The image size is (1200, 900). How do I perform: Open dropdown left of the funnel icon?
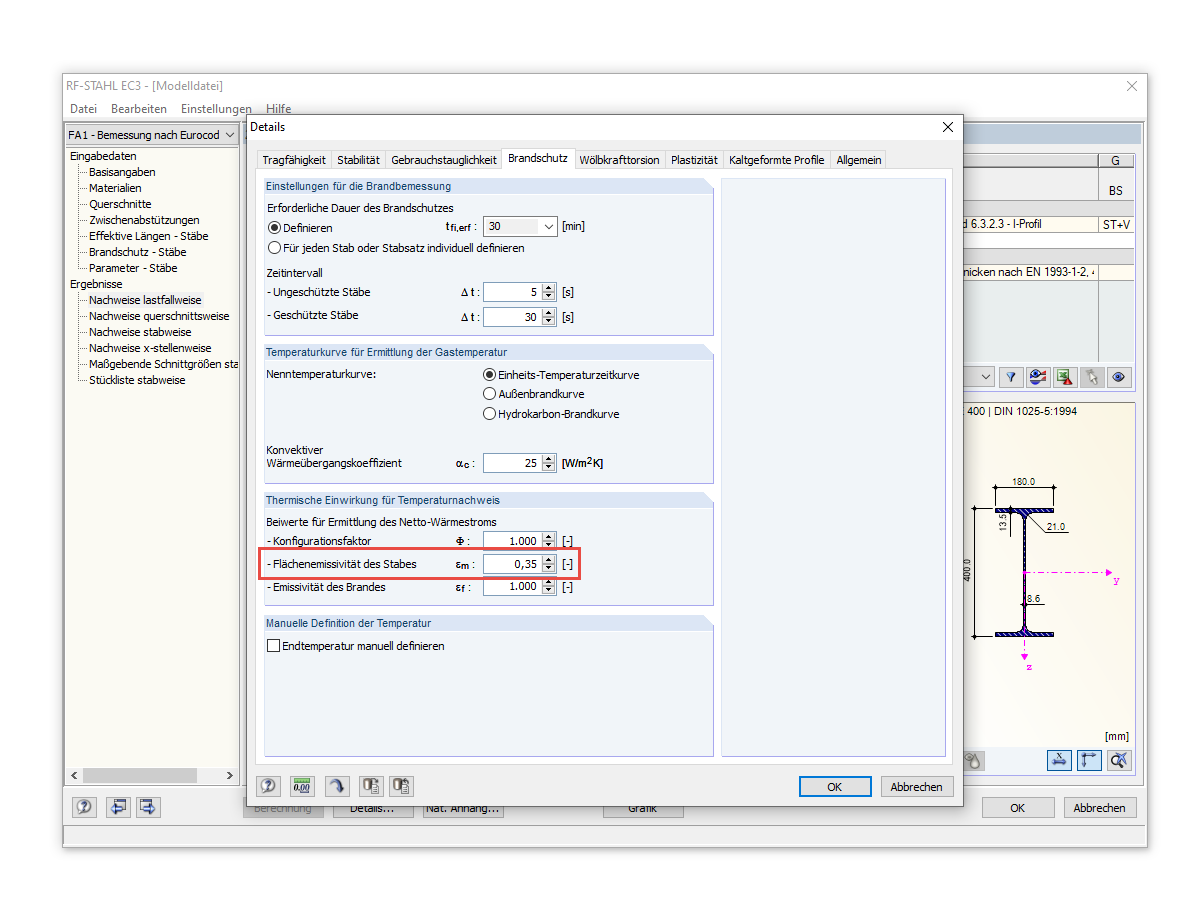pos(986,377)
